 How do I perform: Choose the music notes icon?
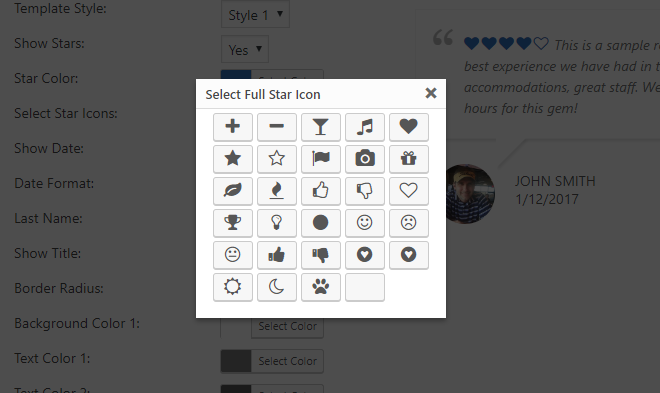(x=365, y=127)
